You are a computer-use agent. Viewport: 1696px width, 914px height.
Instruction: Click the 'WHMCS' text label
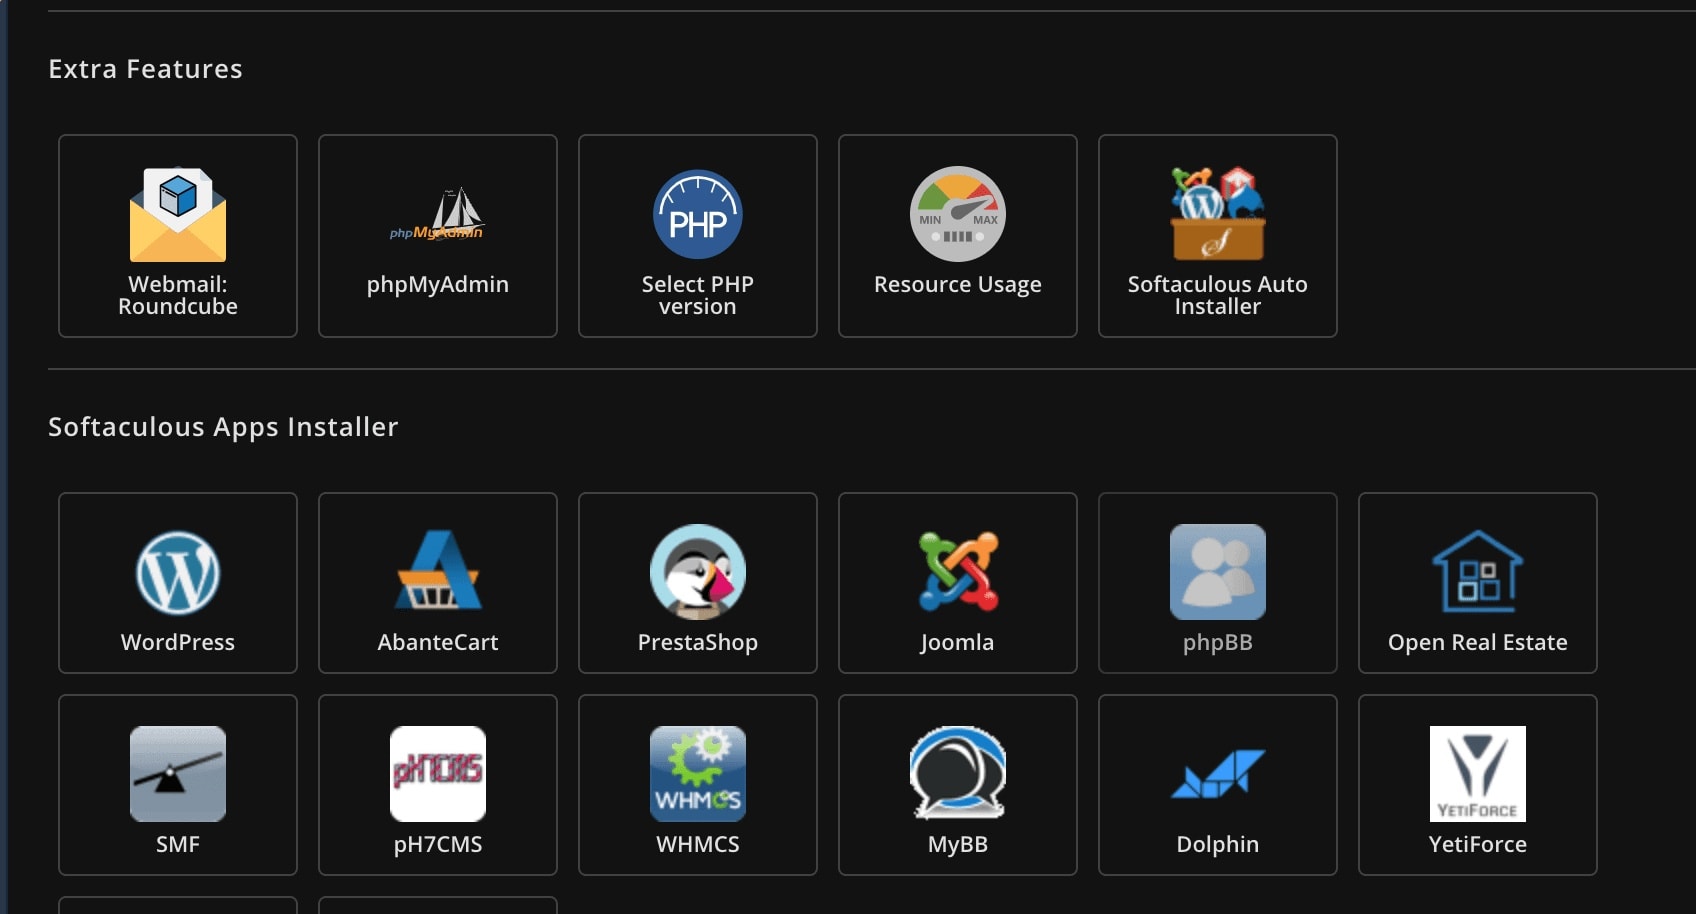(x=698, y=844)
